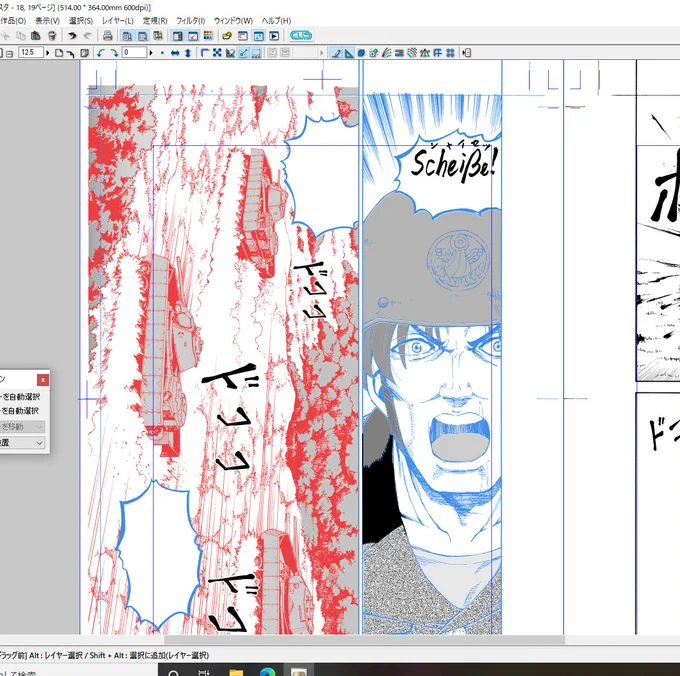Screen dimensions: 680x676
Task: Open the レイヤー(L) menu
Action: [118, 21]
